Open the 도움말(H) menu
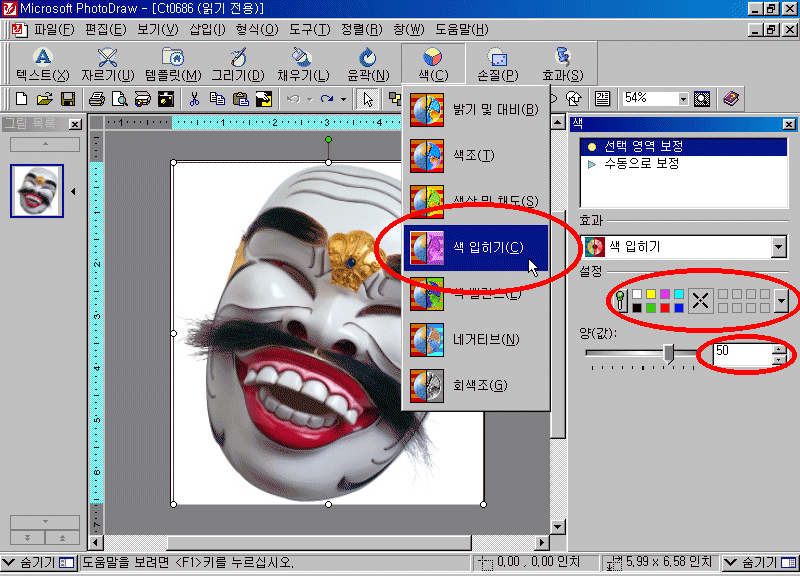The height and width of the screenshot is (576, 800). click(x=462, y=30)
